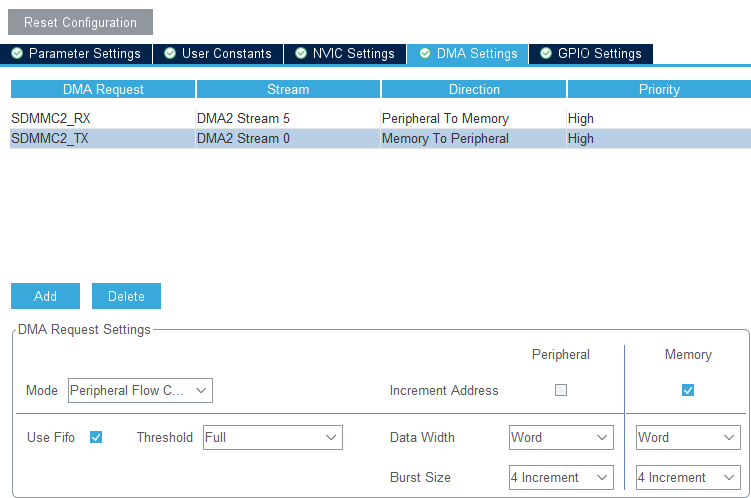
Task: Click the High priority cell of SDMMC2_TX
Action: [659, 138]
